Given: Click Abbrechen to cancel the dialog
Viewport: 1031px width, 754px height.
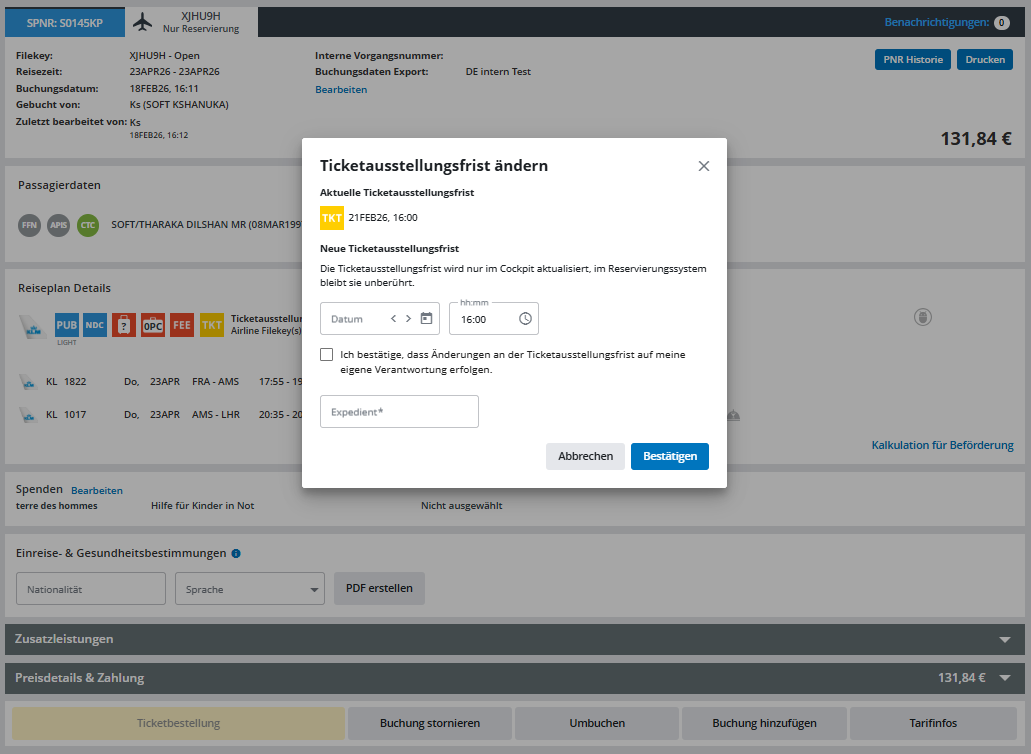Looking at the screenshot, I should point(585,456).
